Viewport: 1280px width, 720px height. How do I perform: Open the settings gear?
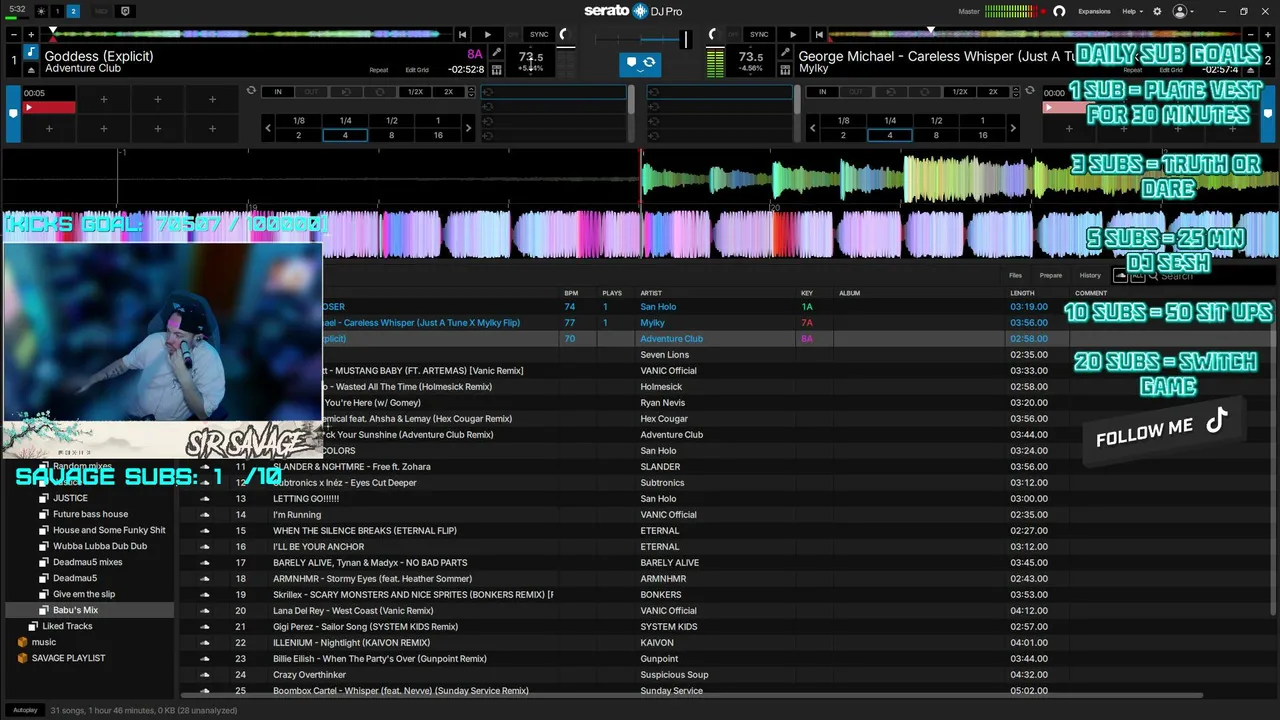coord(1157,11)
